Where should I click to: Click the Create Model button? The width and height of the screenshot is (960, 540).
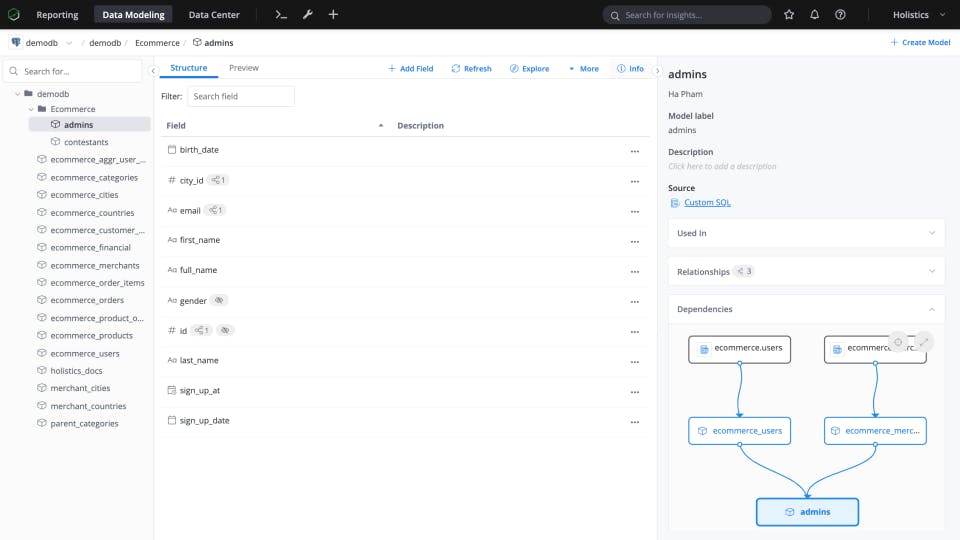pos(920,42)
